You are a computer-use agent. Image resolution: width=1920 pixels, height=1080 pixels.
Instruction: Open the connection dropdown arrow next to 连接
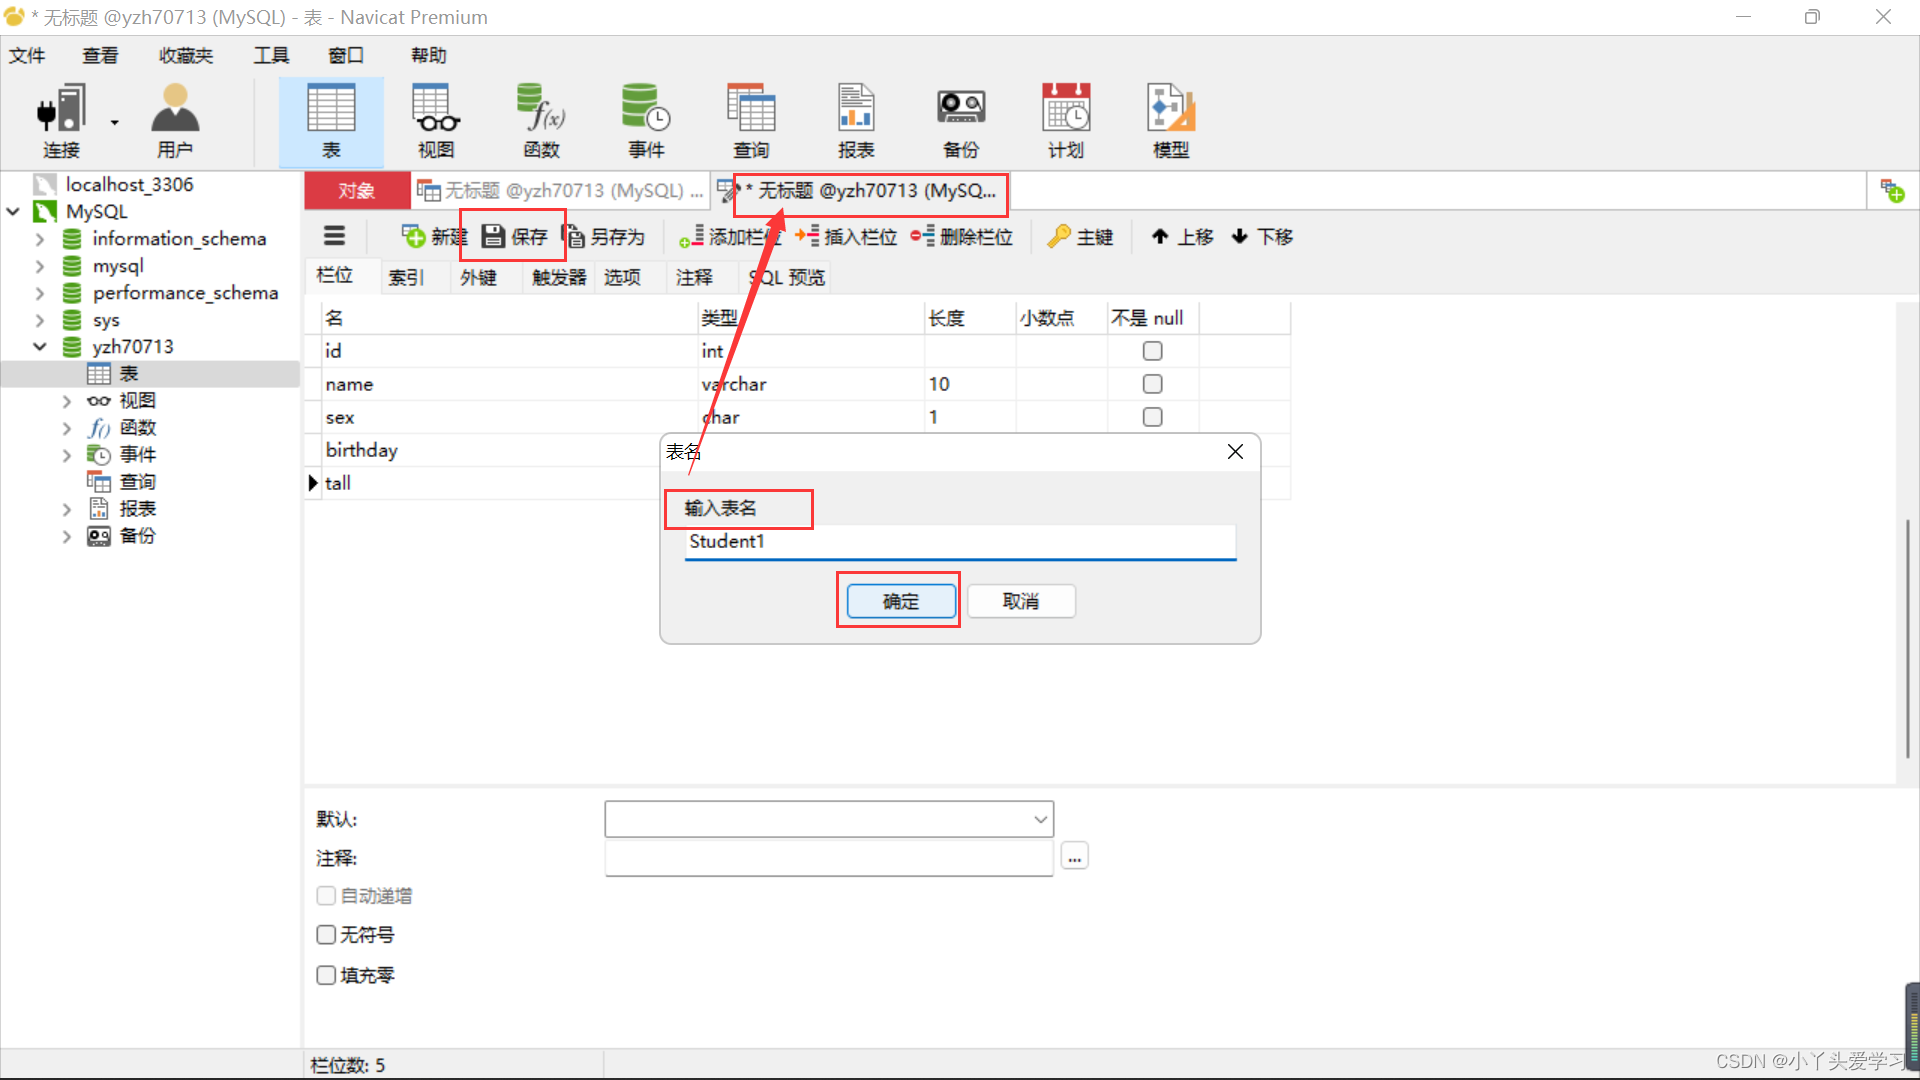[x=114, y=123]
